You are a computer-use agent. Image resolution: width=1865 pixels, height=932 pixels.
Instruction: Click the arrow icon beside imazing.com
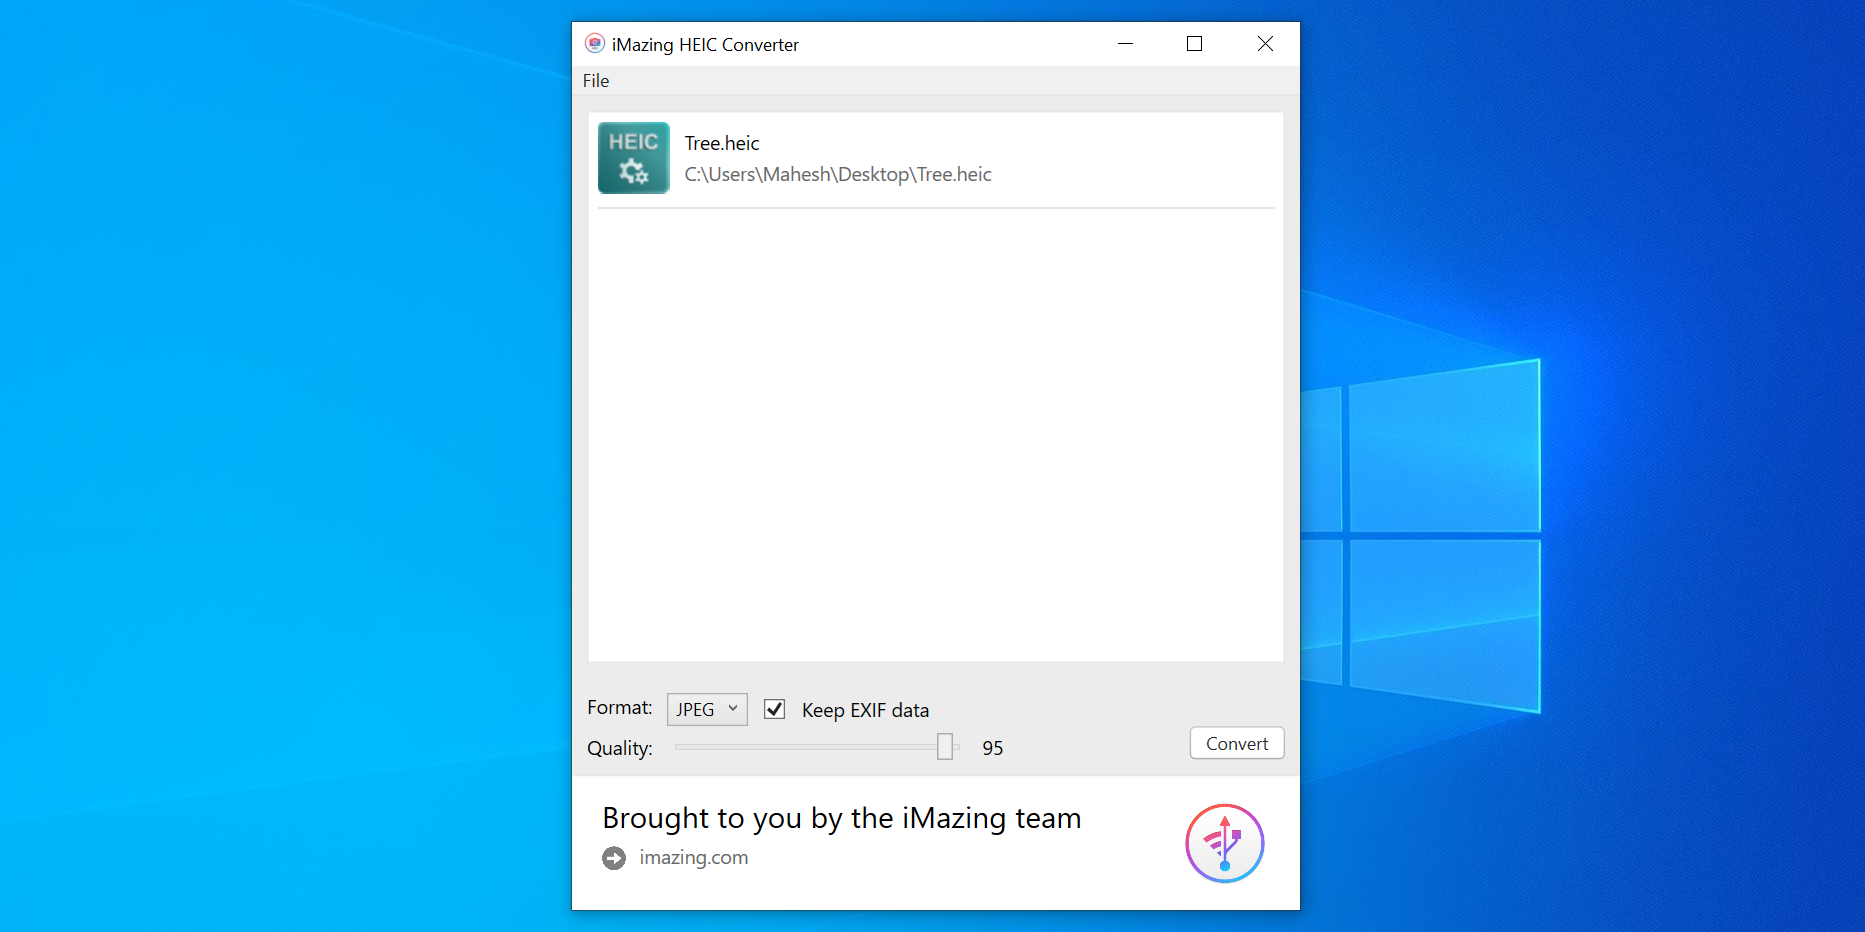(614, 858)
